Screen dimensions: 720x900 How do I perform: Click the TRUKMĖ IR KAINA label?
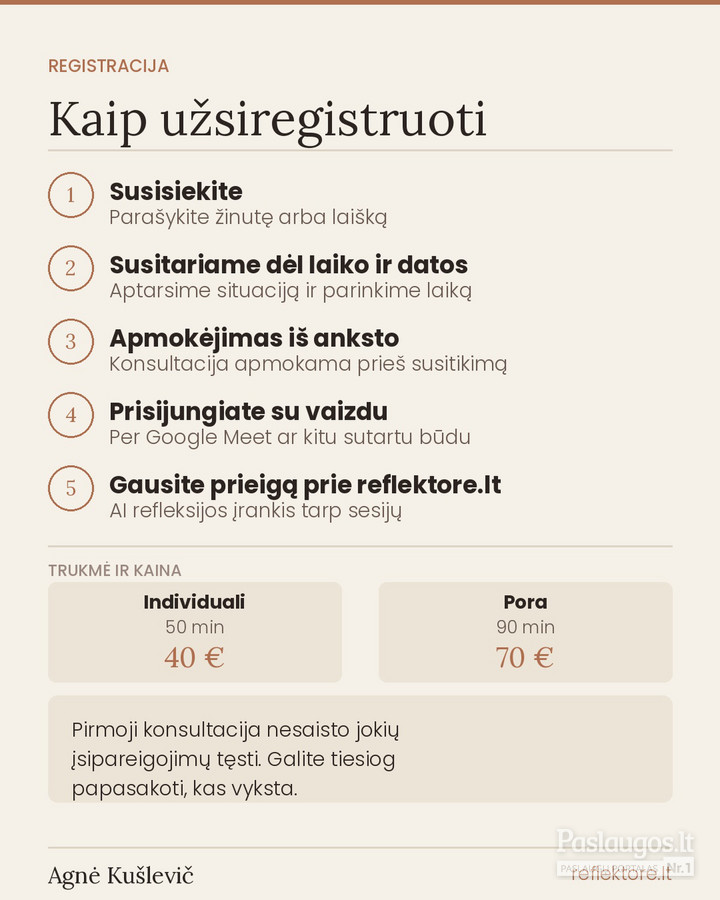(115, 571)
